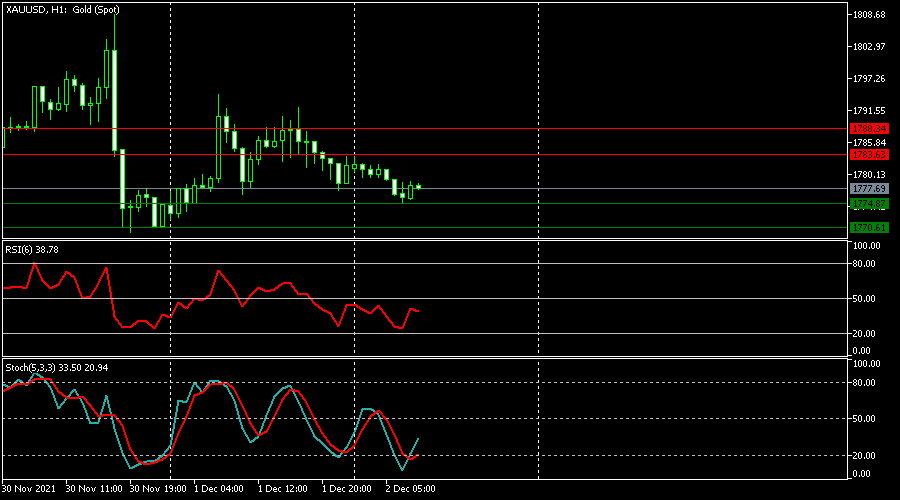The height and width of the screenshot is (500, 900).
Task: Click the Stochastic 20.00 level label
Action: (x=864, y=456)
